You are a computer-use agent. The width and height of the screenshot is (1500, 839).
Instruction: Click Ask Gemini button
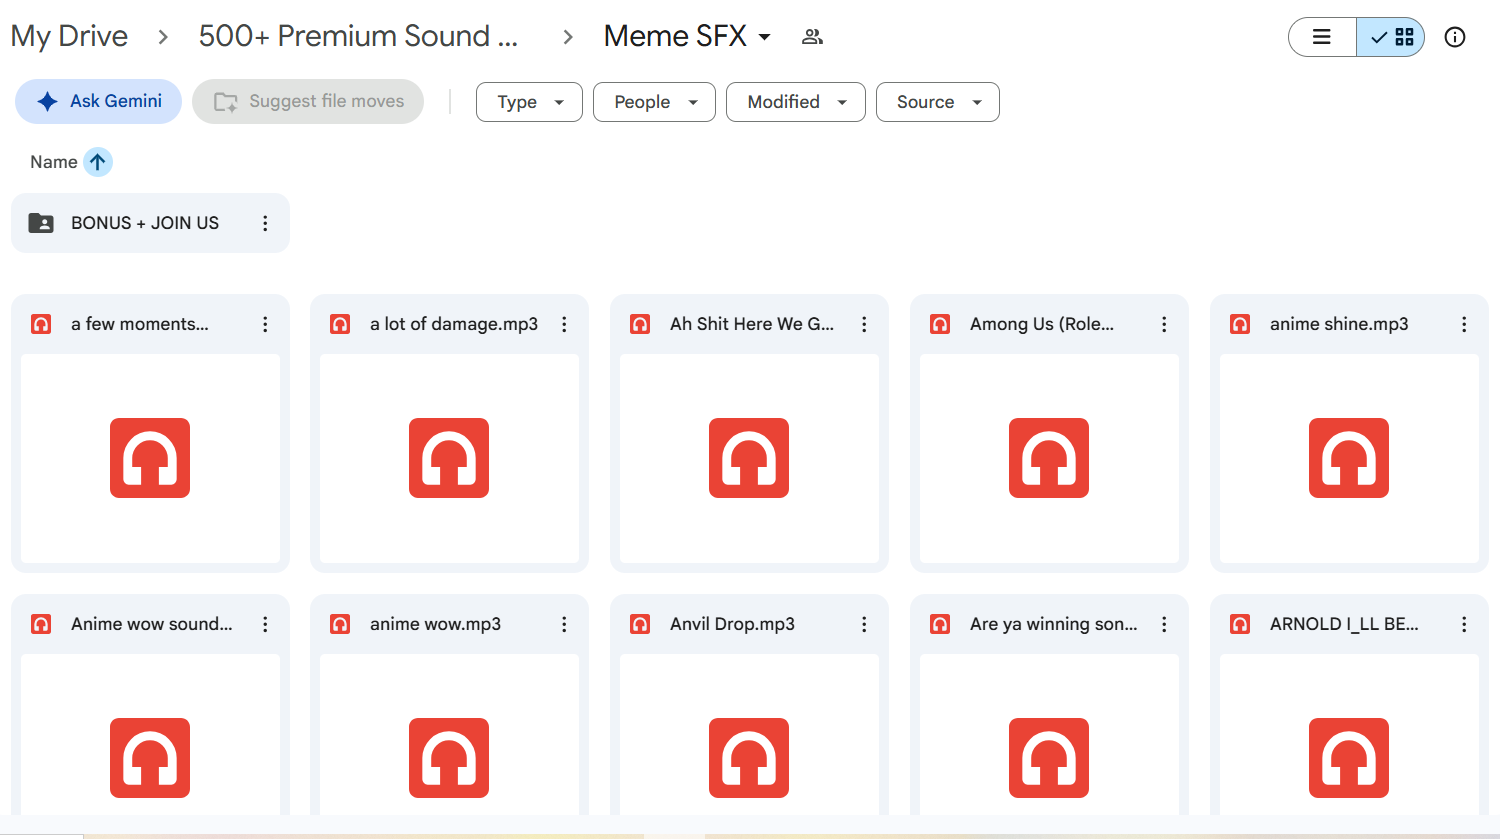pyautogui.click(x=98, y=102)
